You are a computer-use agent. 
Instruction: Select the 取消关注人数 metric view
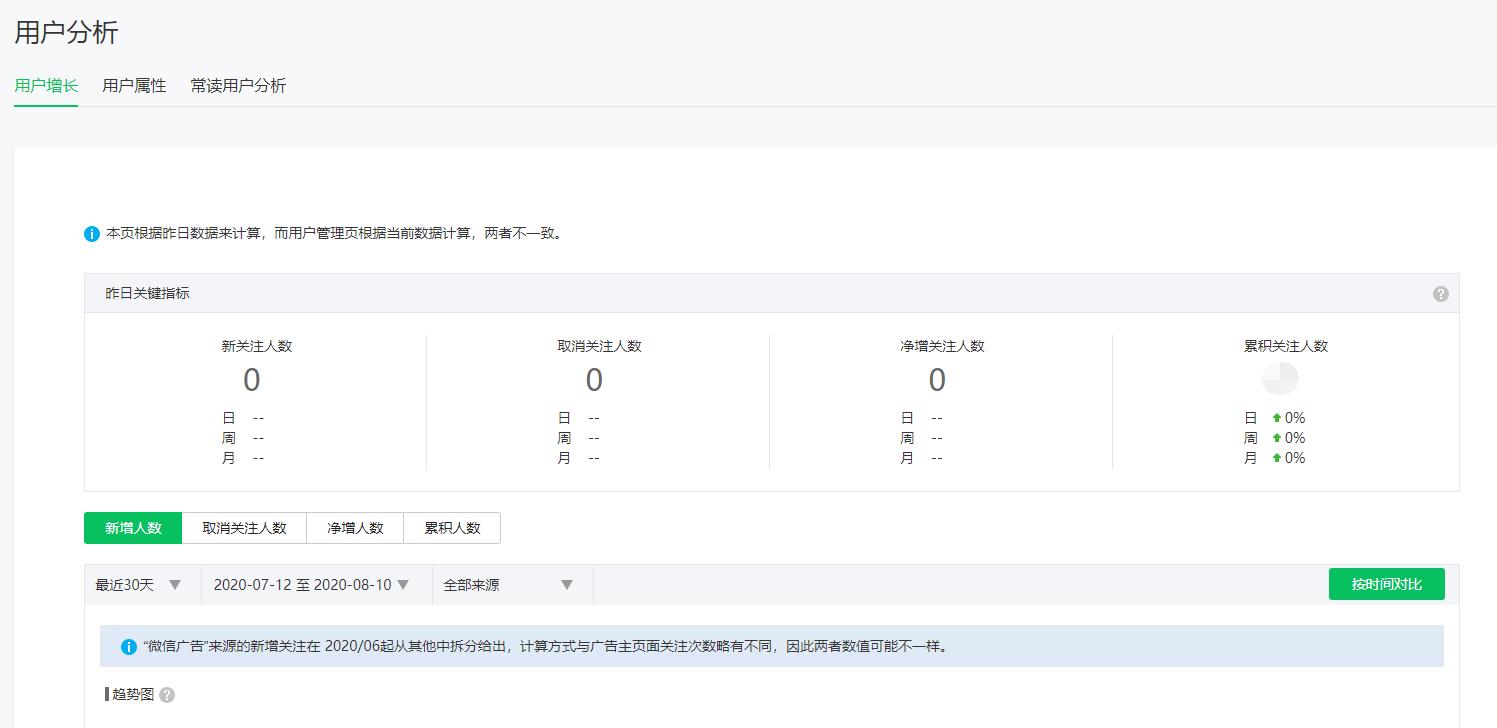click(x=243, y=528)
